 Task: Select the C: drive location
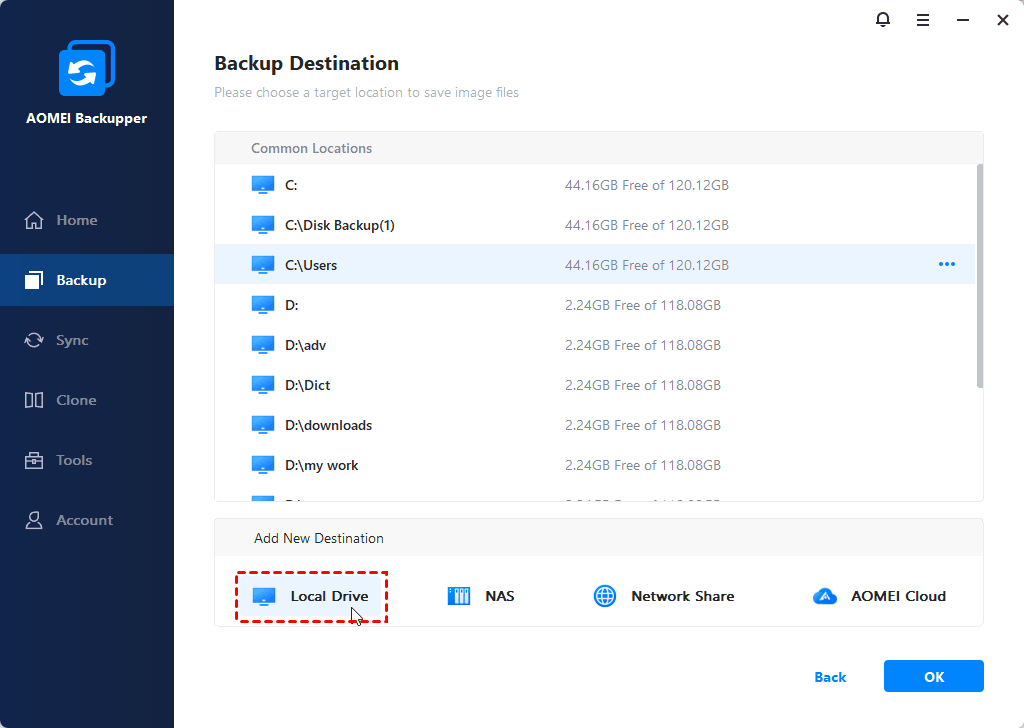[x=291, y=185]
